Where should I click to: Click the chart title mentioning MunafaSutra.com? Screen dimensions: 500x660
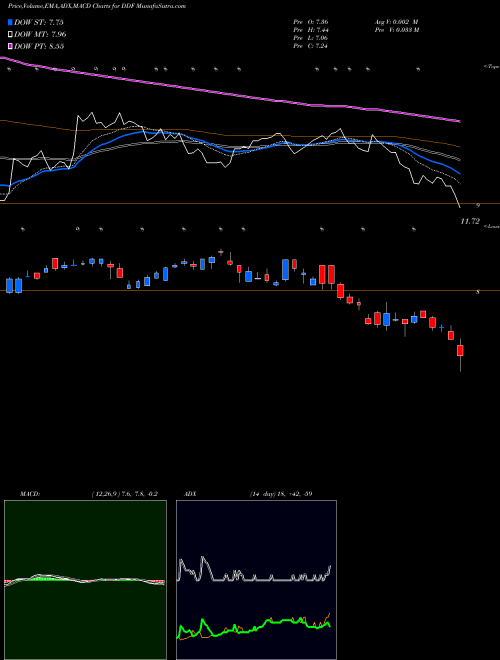coord(97,6)
